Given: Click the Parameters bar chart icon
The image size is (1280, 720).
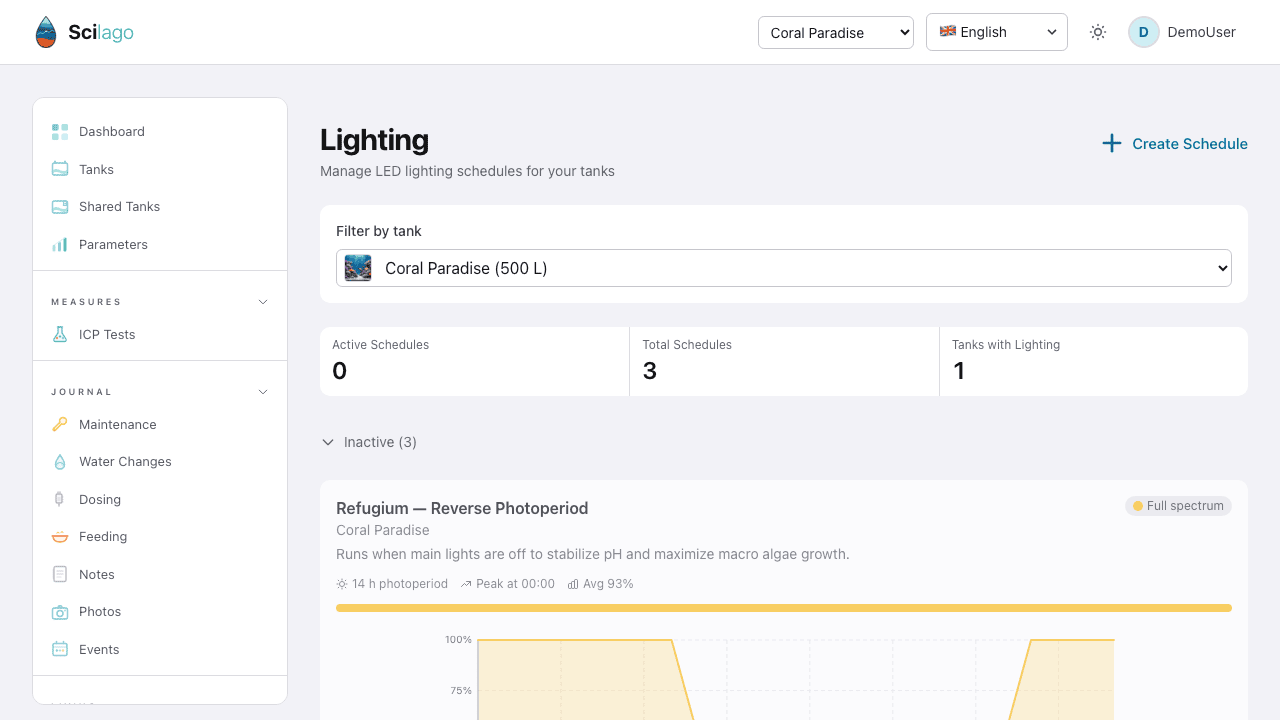Looking at the screenshot, I should click(60, 244).
